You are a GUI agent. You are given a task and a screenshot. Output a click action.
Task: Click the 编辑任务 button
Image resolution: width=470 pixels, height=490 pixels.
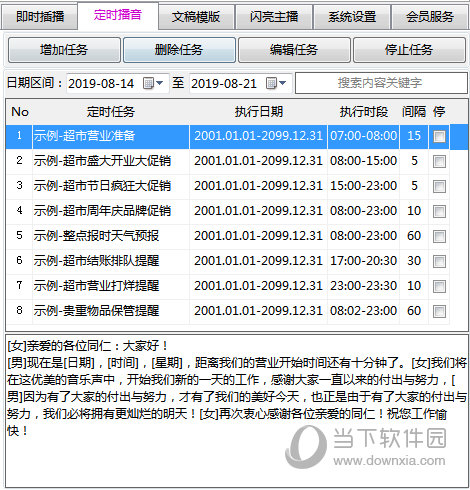294,50
